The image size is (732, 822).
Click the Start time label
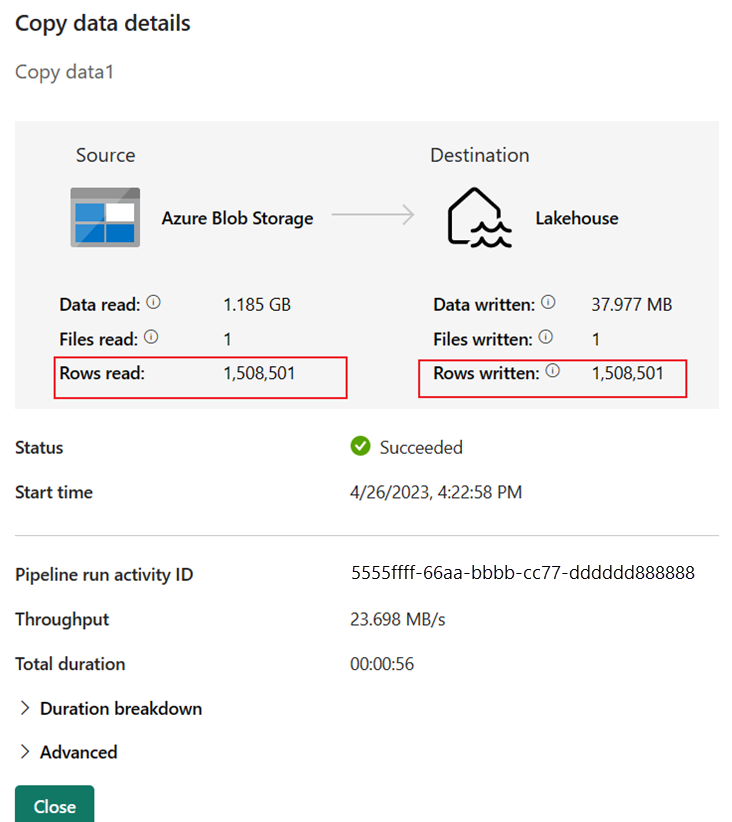54,492
